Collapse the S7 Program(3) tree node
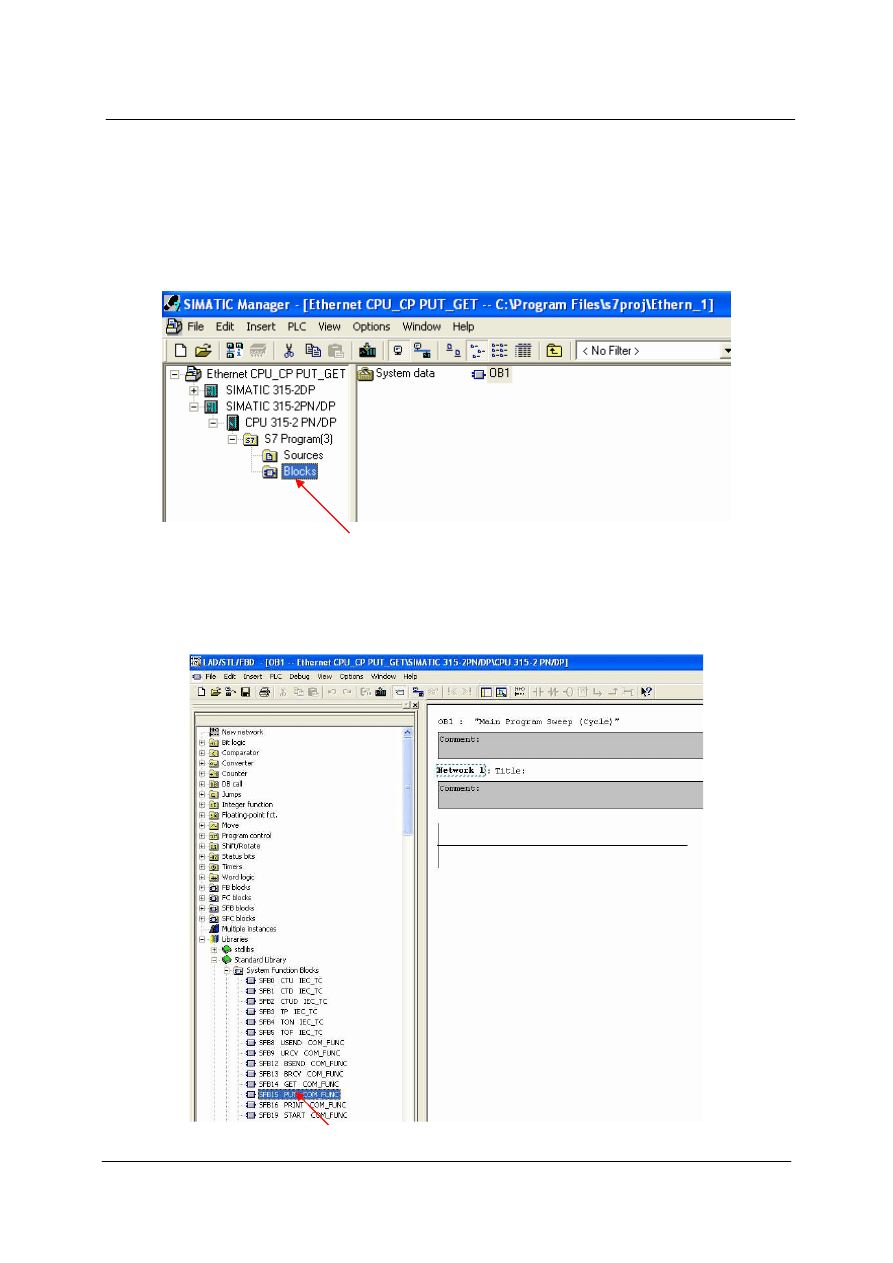This screenshot has height=1263, width=893. 233,439
